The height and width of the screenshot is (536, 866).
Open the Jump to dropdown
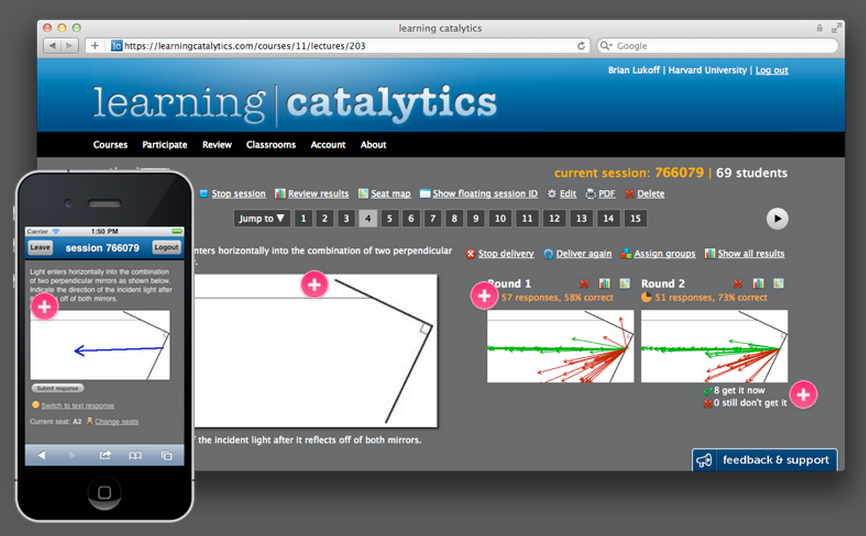(261, 218)
